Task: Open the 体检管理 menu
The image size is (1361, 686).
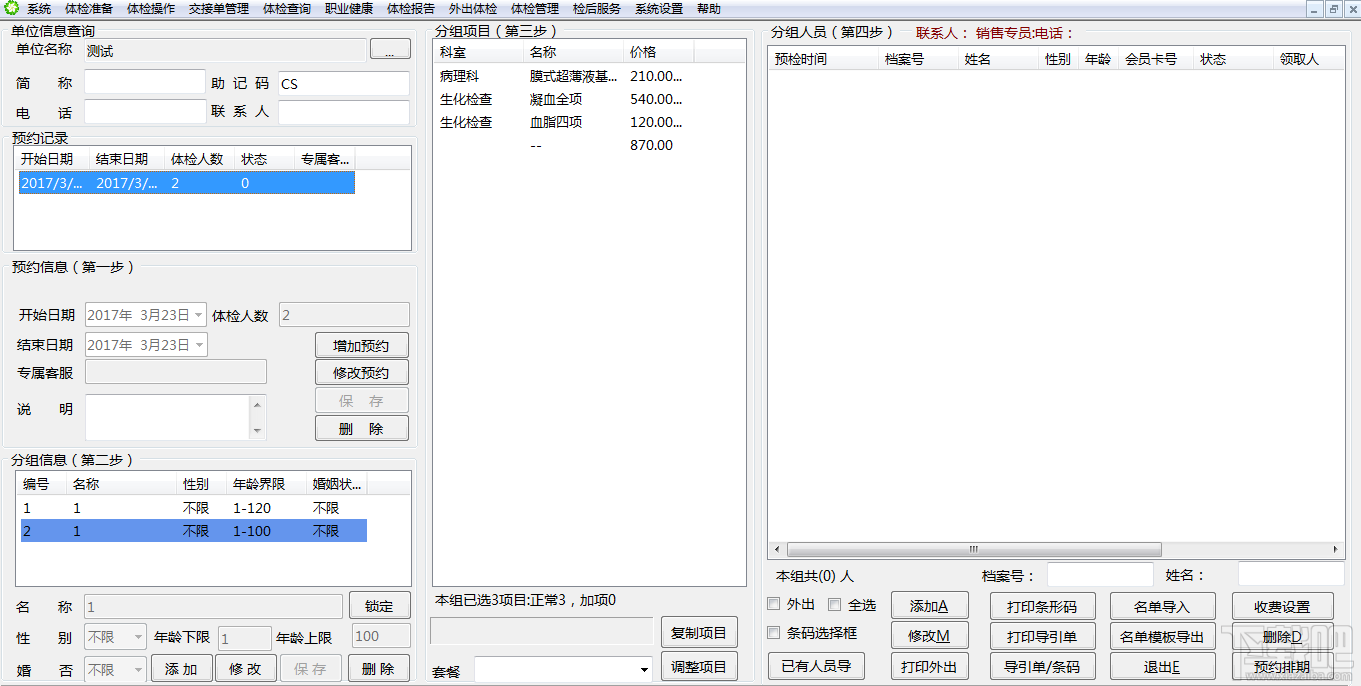Action: (x=535, y=9)
